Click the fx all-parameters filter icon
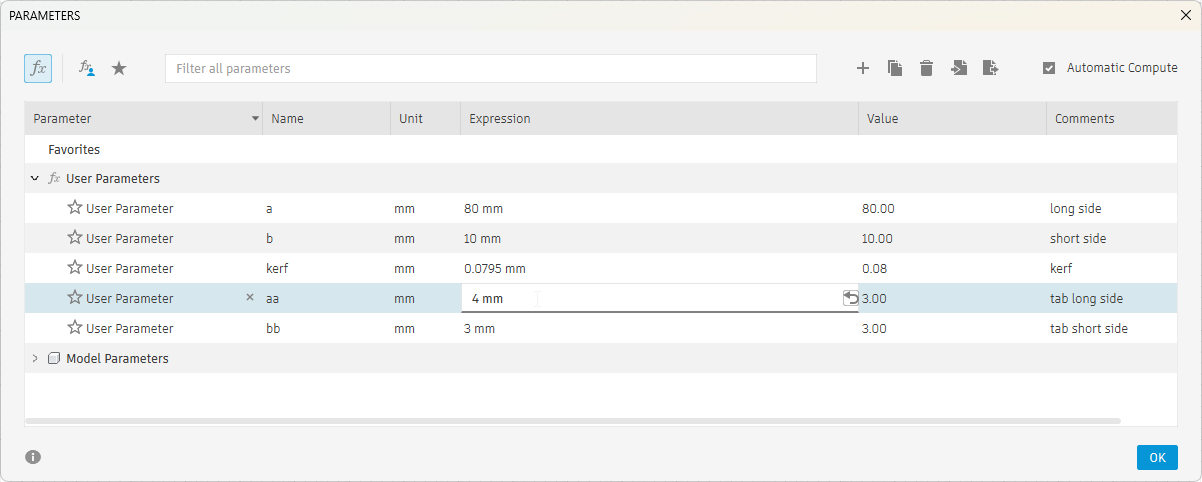Viewport: 1202px width, 482px height. 38,68
